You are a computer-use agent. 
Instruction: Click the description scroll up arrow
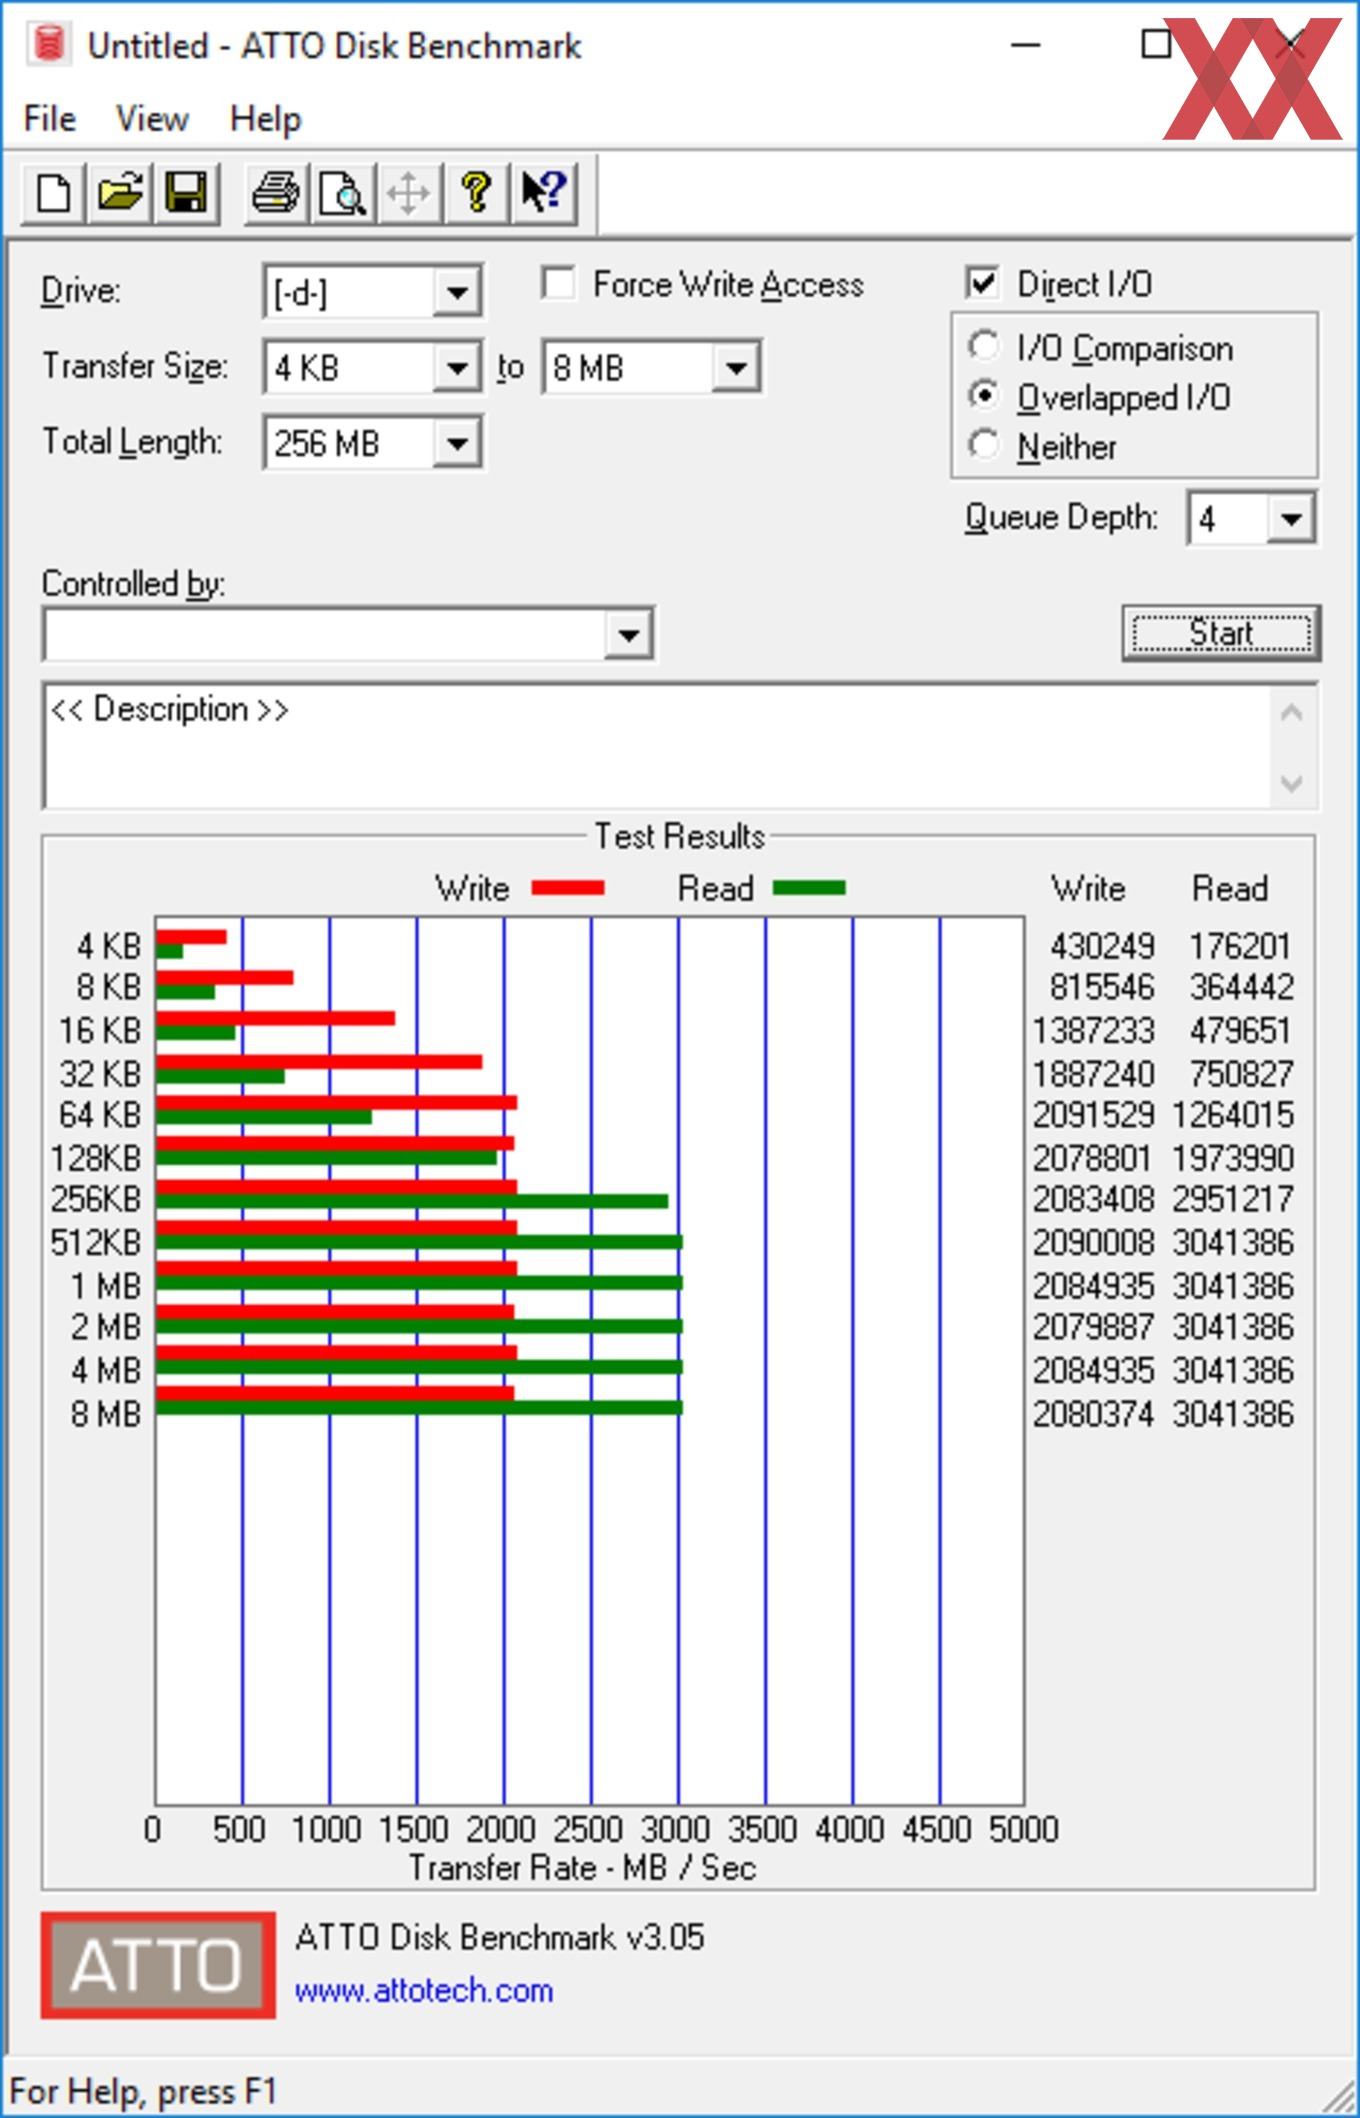(1291, 713)
